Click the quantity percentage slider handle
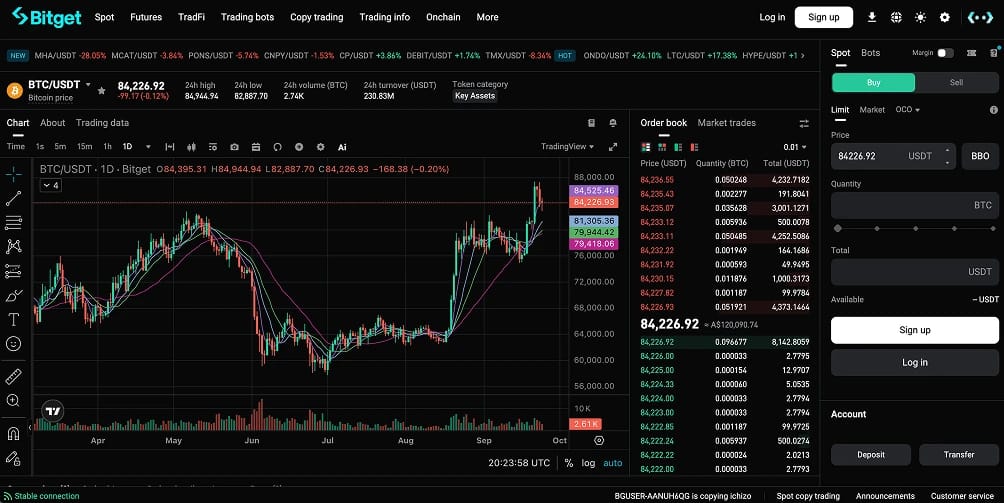The image size is (1004, 503). pos(838,228)
